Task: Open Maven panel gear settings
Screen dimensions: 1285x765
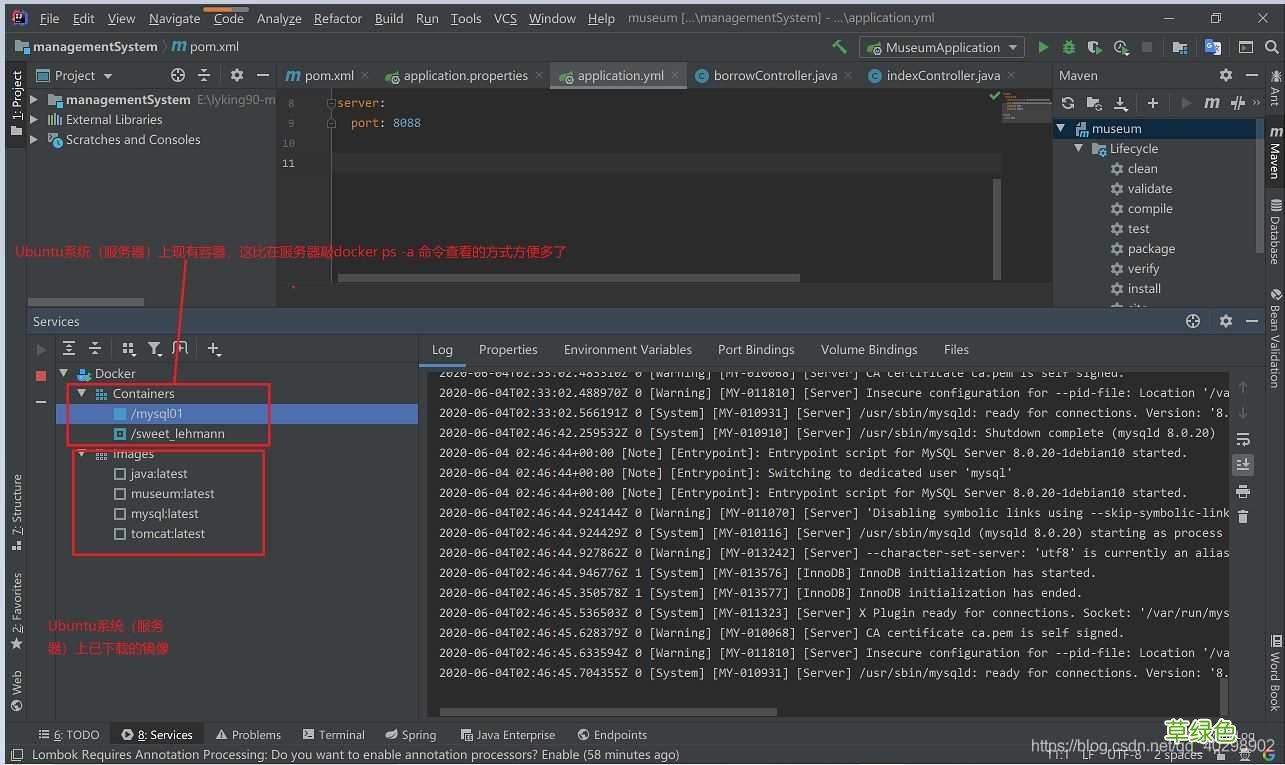Action: [1226, 75]
